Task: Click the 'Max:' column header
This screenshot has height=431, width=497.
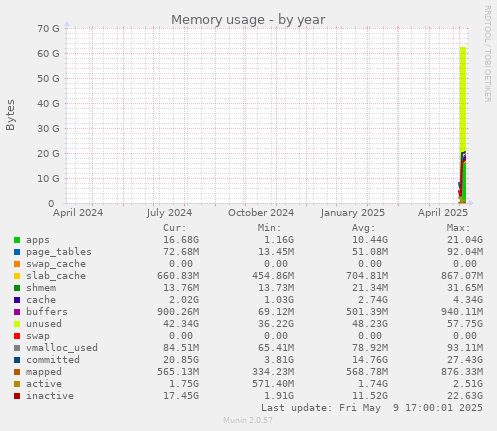Action: click(x=458, y=228)
